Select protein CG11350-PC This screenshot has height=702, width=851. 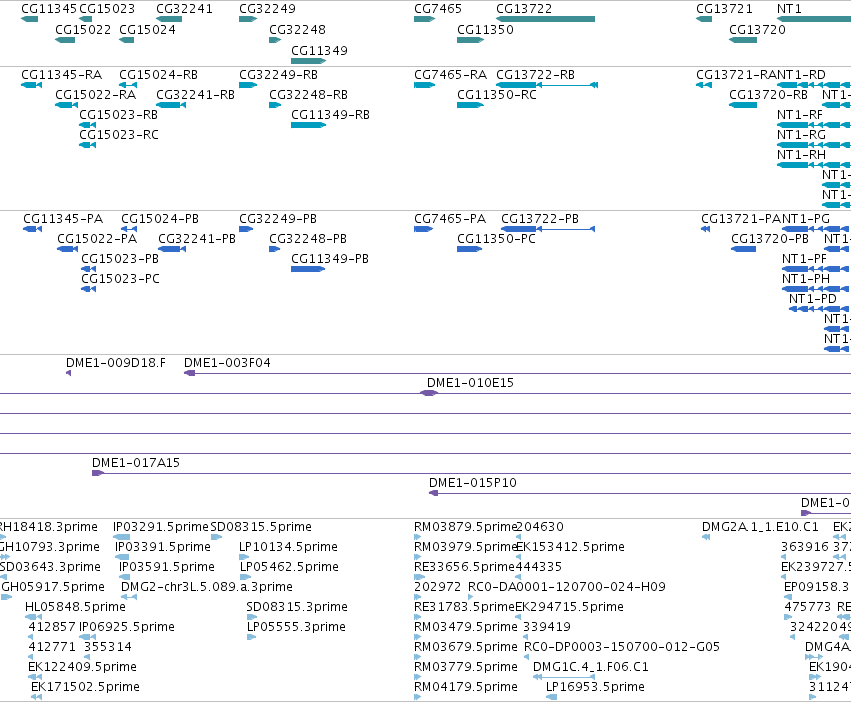pos(469,249)
